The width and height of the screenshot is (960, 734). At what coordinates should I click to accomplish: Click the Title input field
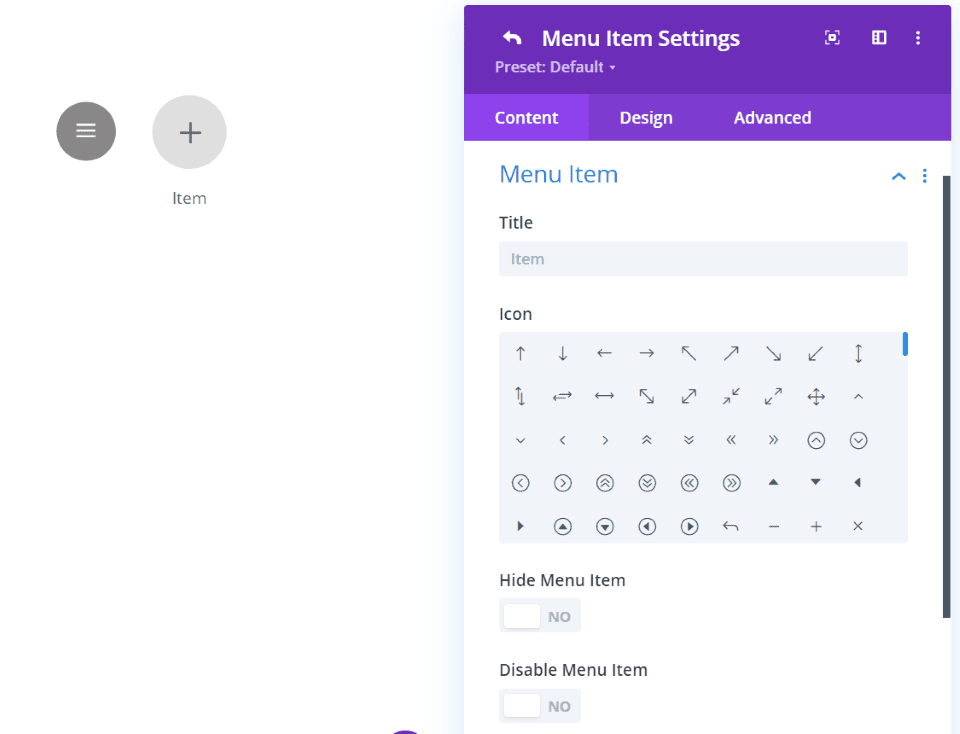coord(703,259)
